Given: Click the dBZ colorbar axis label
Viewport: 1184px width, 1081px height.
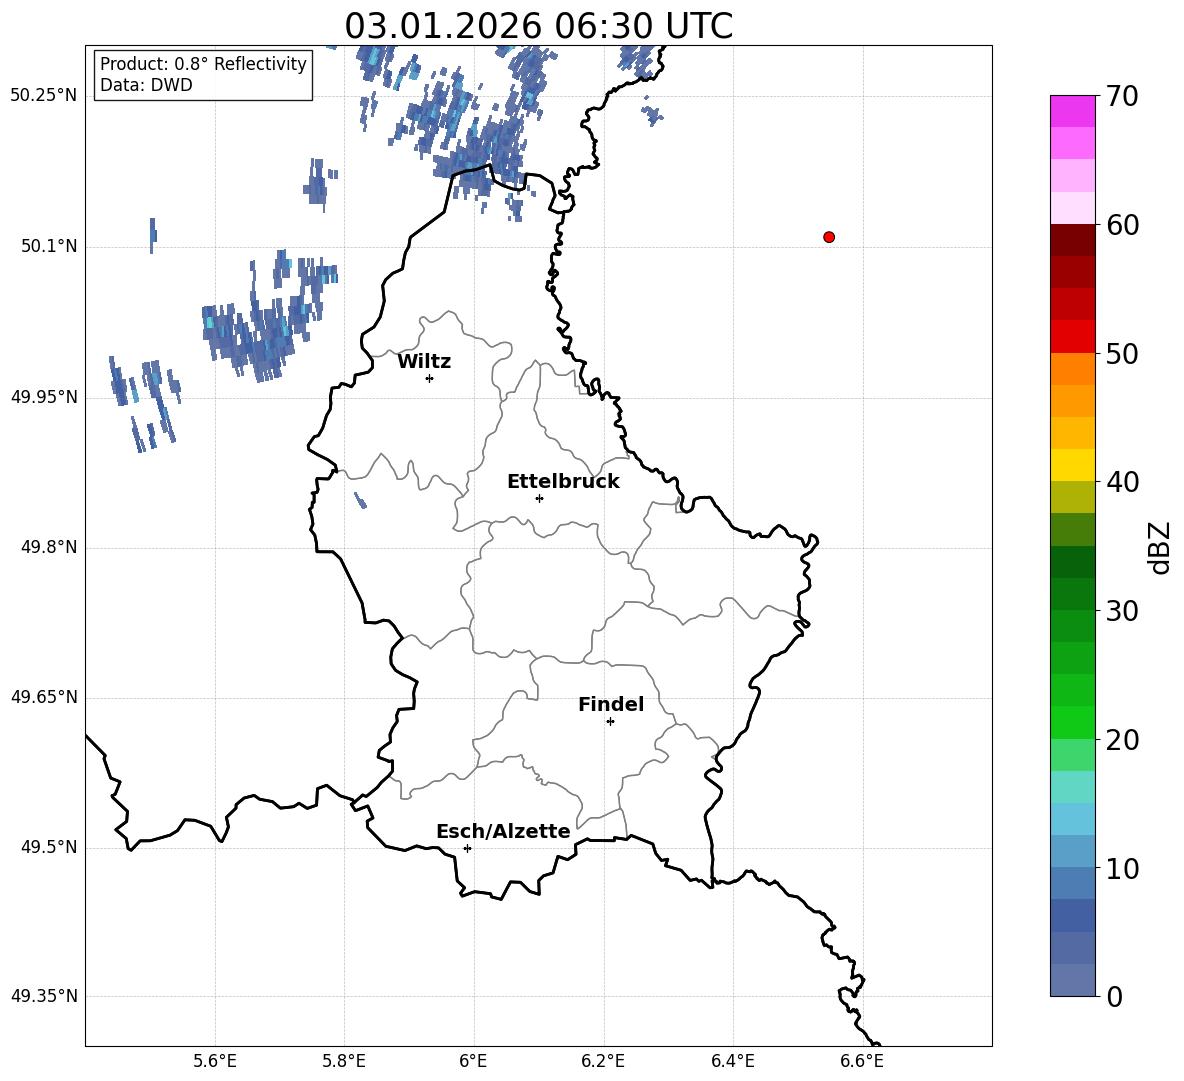Looking at the screenshot, I should [1159, 547].
